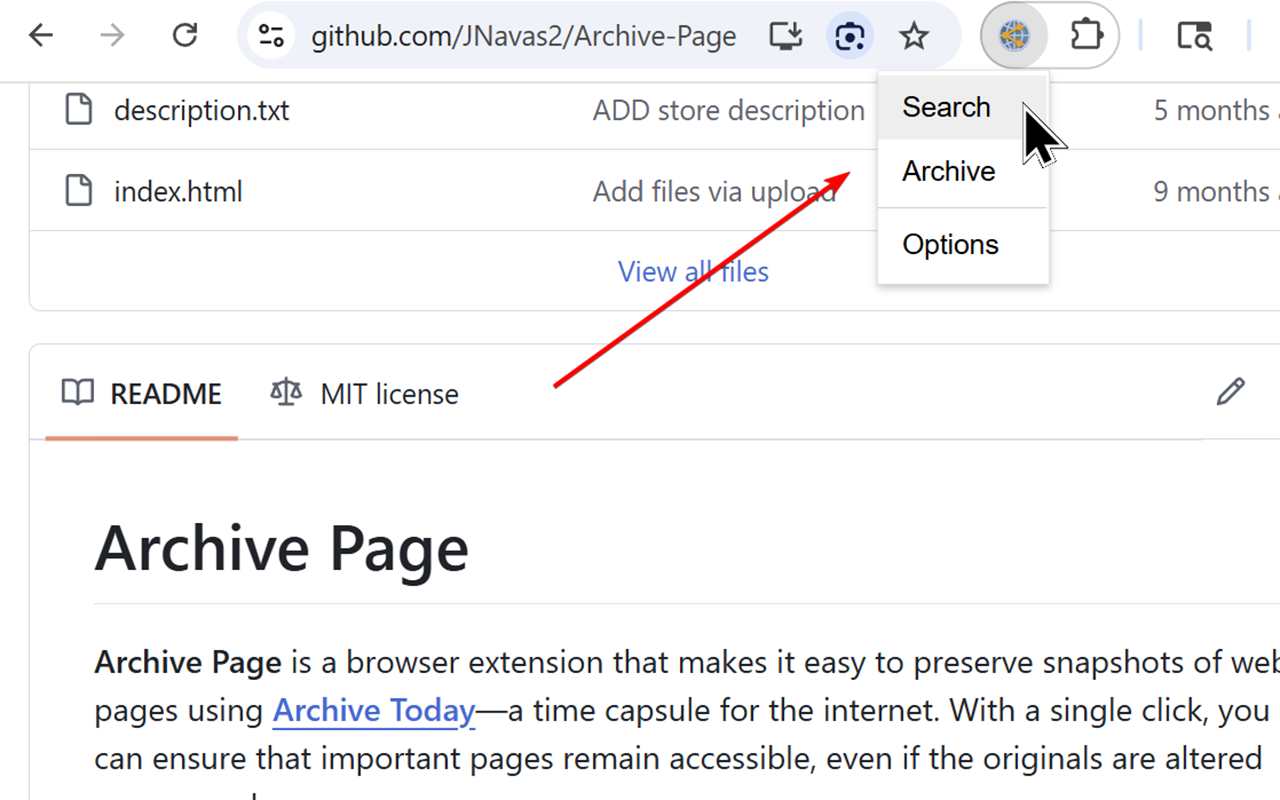Open the 'Add files via upload' commit
1280x800 pixels.
[714, 191]
